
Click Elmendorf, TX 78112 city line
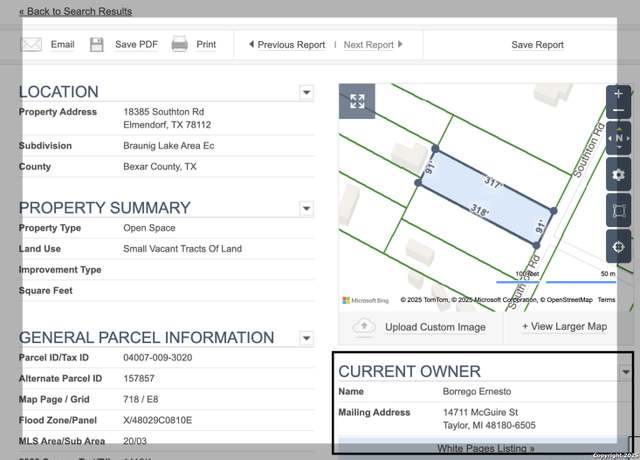click(167, 125)
